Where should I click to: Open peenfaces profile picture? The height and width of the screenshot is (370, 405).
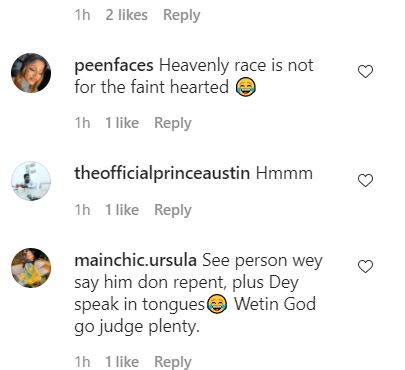pyautogui.click(x=31, y=73)
